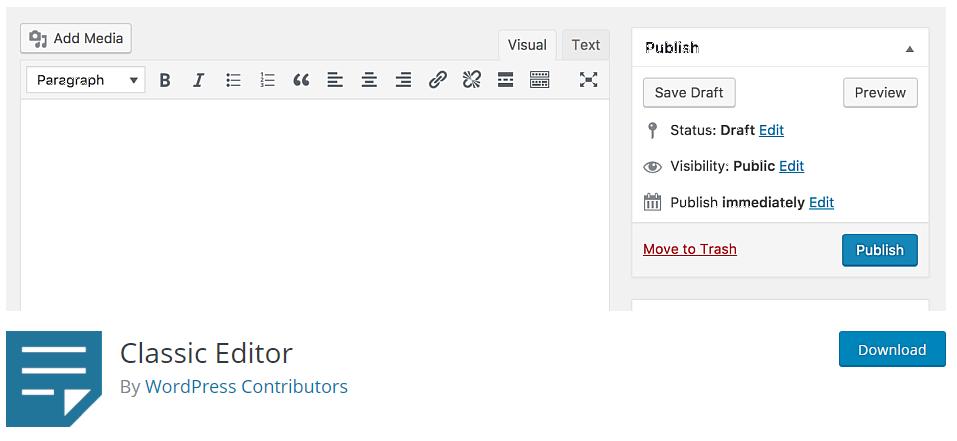Image resolution: width=957 pixels, height=441 pixels.
Task: Click the Publish panel heading
Action: point(672,48)
